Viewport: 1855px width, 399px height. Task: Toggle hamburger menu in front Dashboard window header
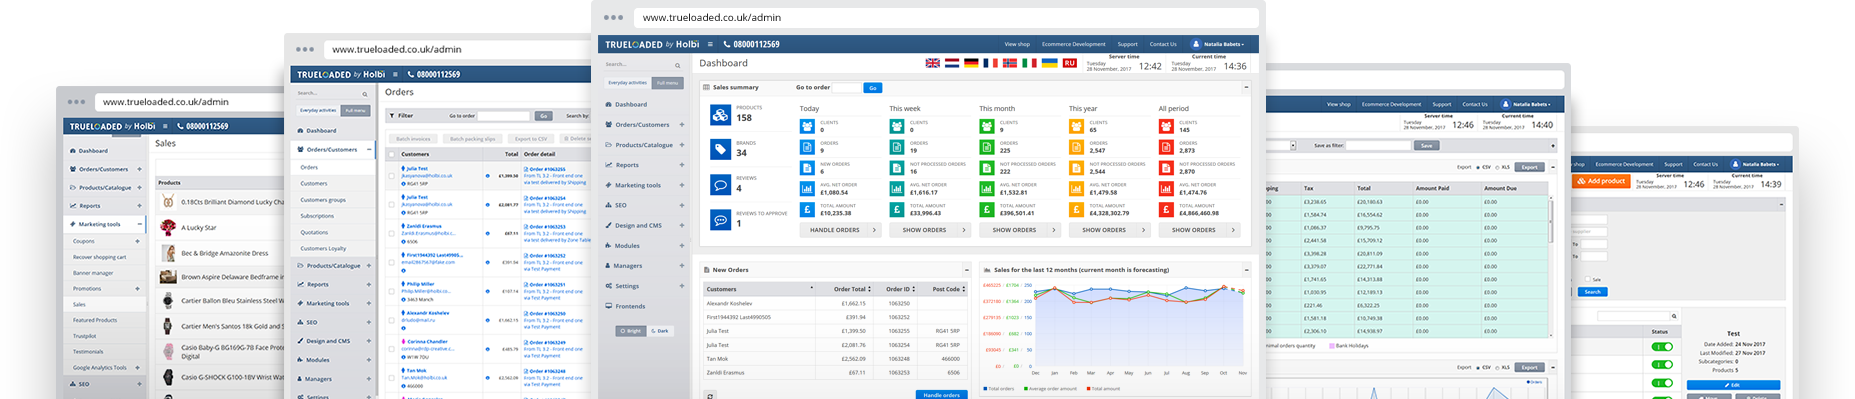tap(711, 44)
